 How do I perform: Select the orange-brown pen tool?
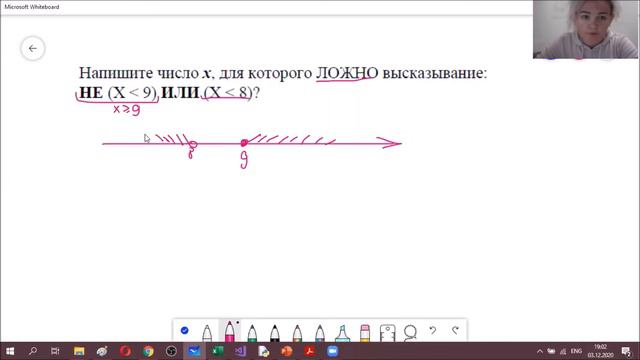pos(297,333)
